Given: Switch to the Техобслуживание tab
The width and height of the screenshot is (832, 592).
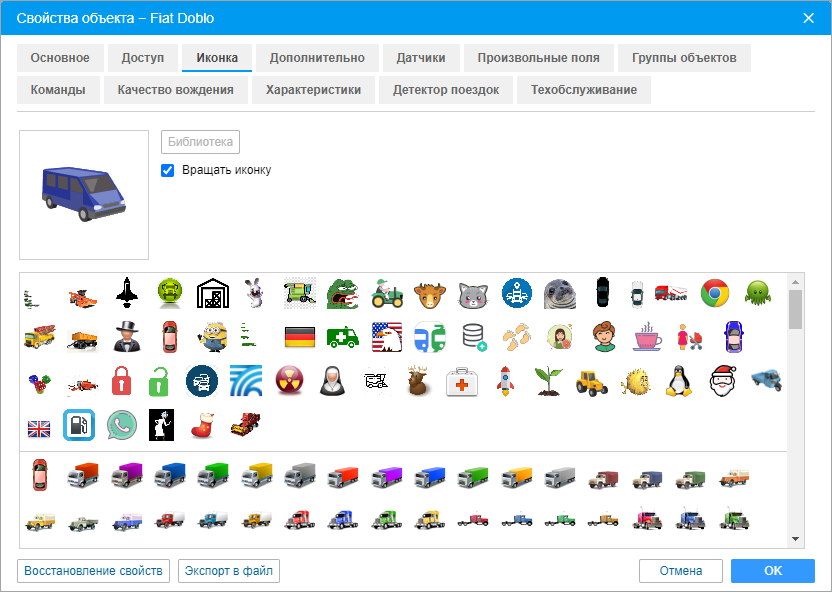Looking at the screenshot, I should pos(584,90).
